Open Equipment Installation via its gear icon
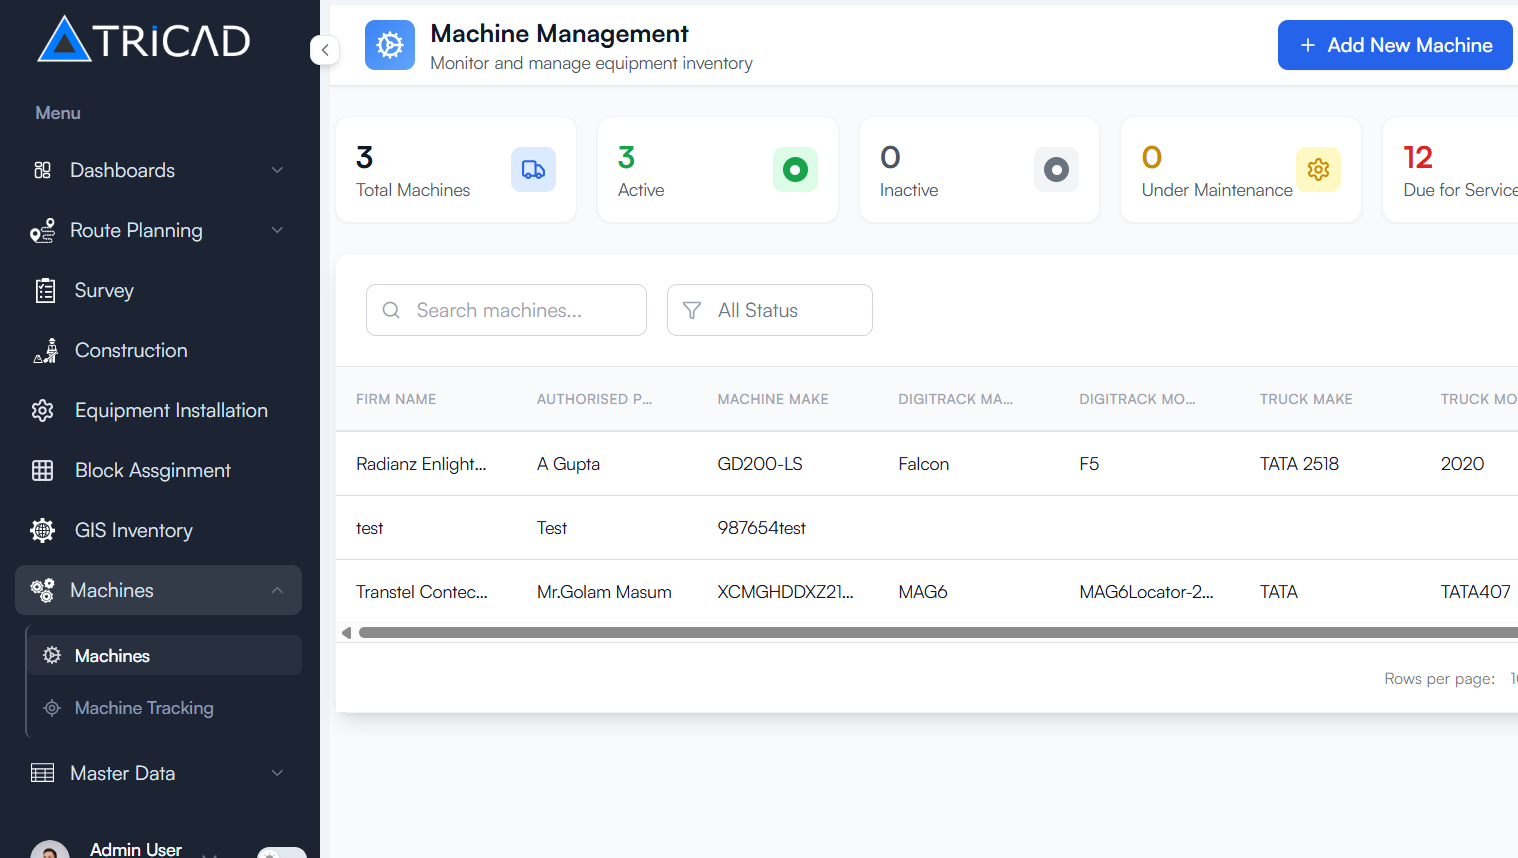The height and width of the screenshot is (858, 1518). (42, 410)
